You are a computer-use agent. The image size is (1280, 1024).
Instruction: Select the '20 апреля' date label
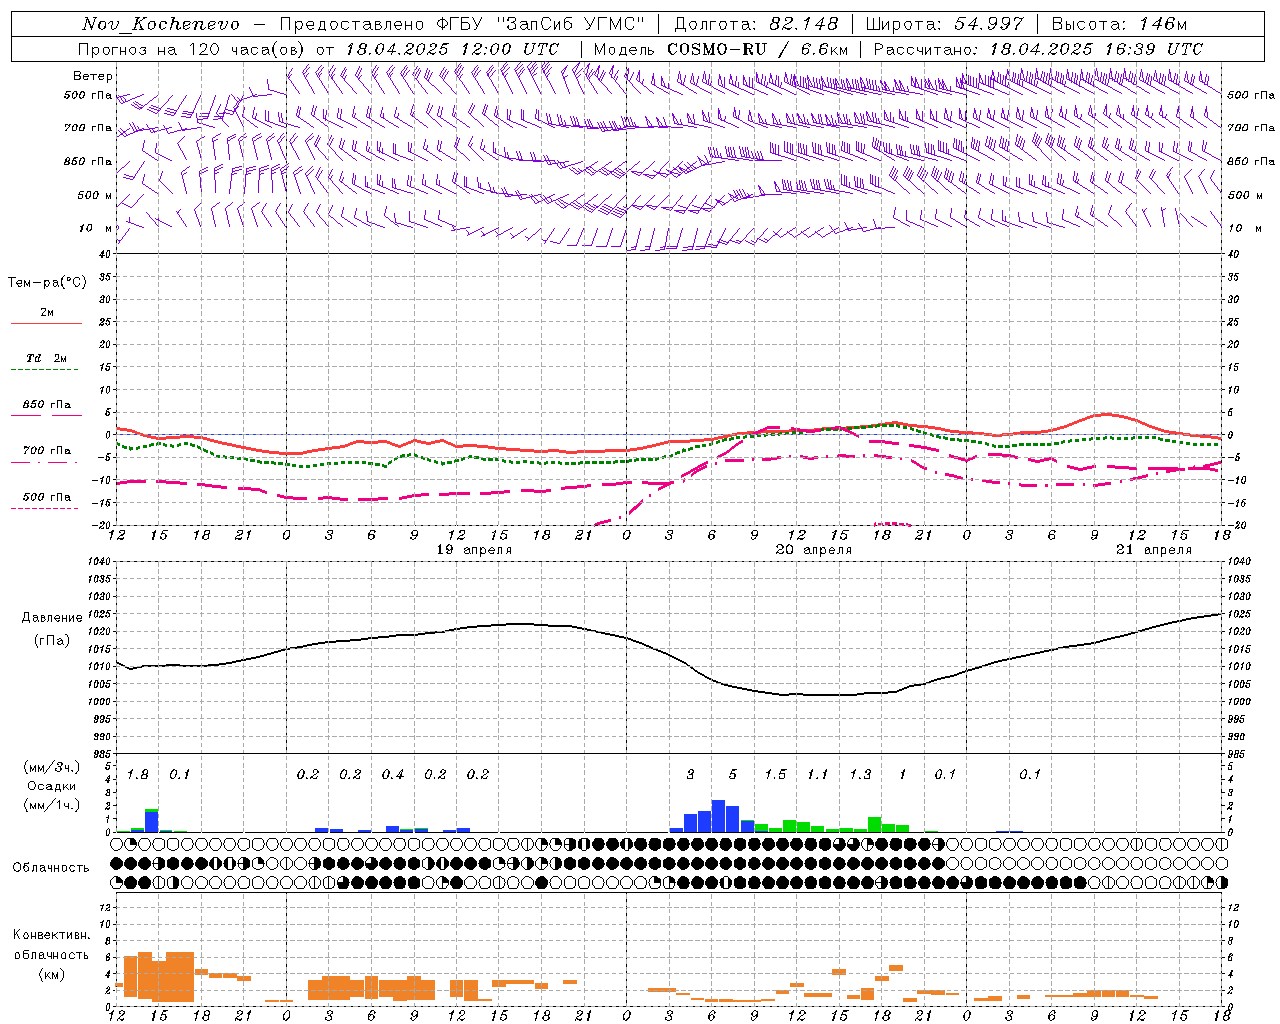(814, 550)
